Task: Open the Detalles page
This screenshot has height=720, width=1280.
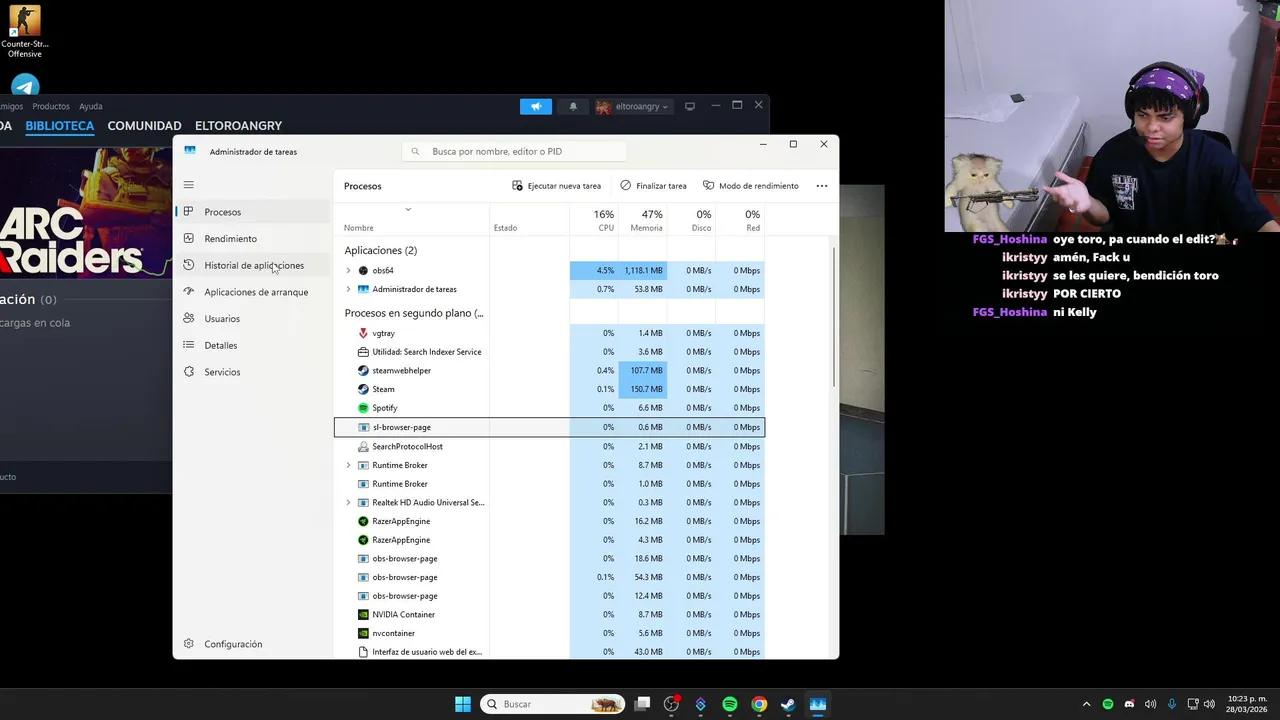Action: (252, 345)
